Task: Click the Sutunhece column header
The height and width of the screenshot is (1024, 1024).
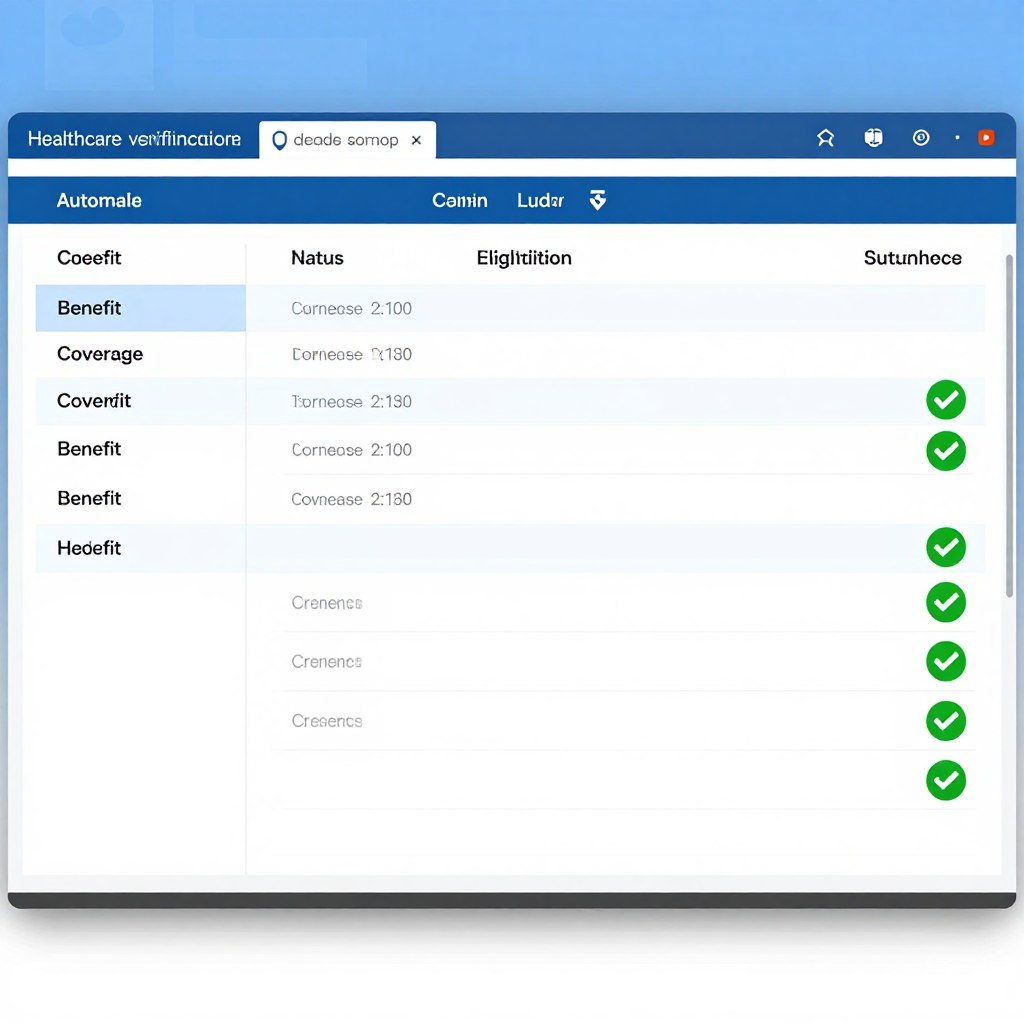Action: click(x=912, y=257)
